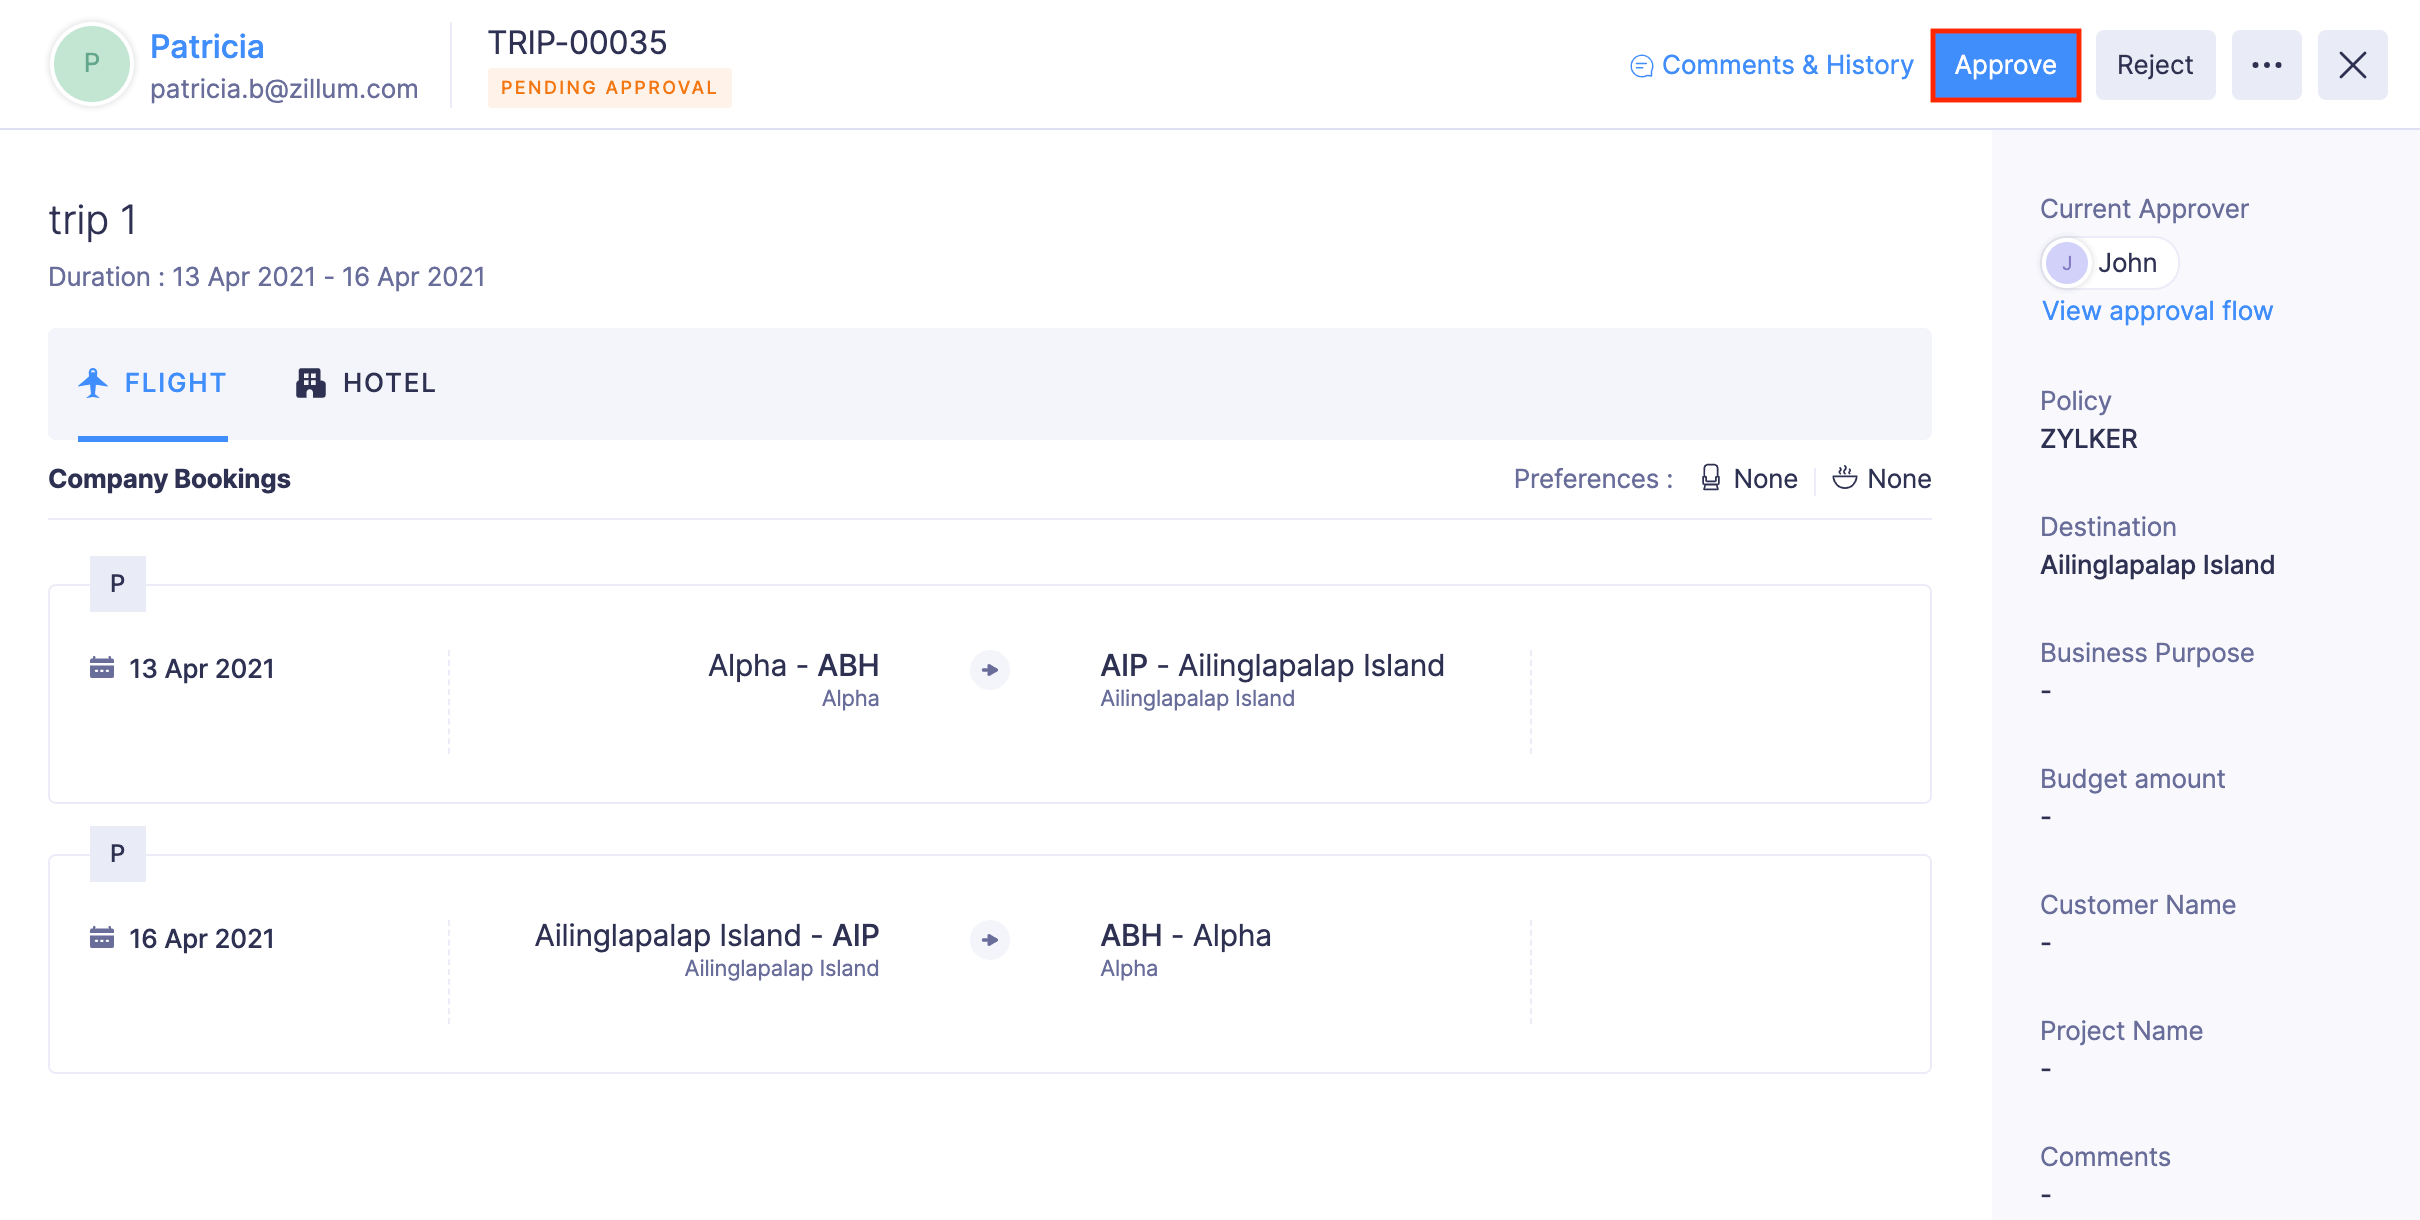
Task: Open View approval flow link
Action: (2157, 311)
